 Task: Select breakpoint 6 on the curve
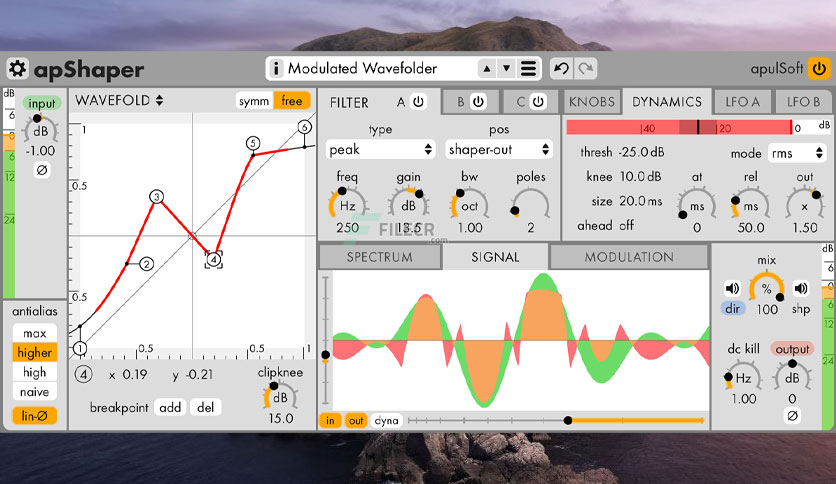pyautogui.click(x=304, y=127)
